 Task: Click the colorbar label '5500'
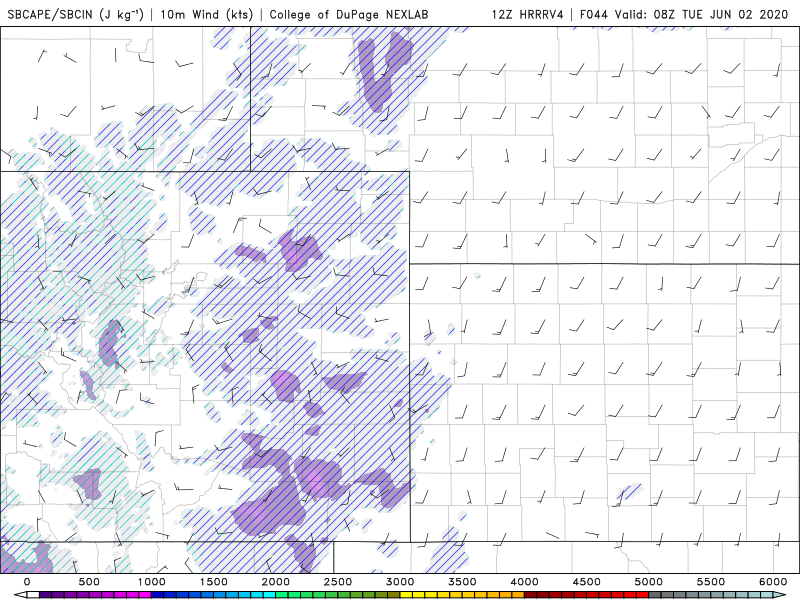tap(711, 582)
